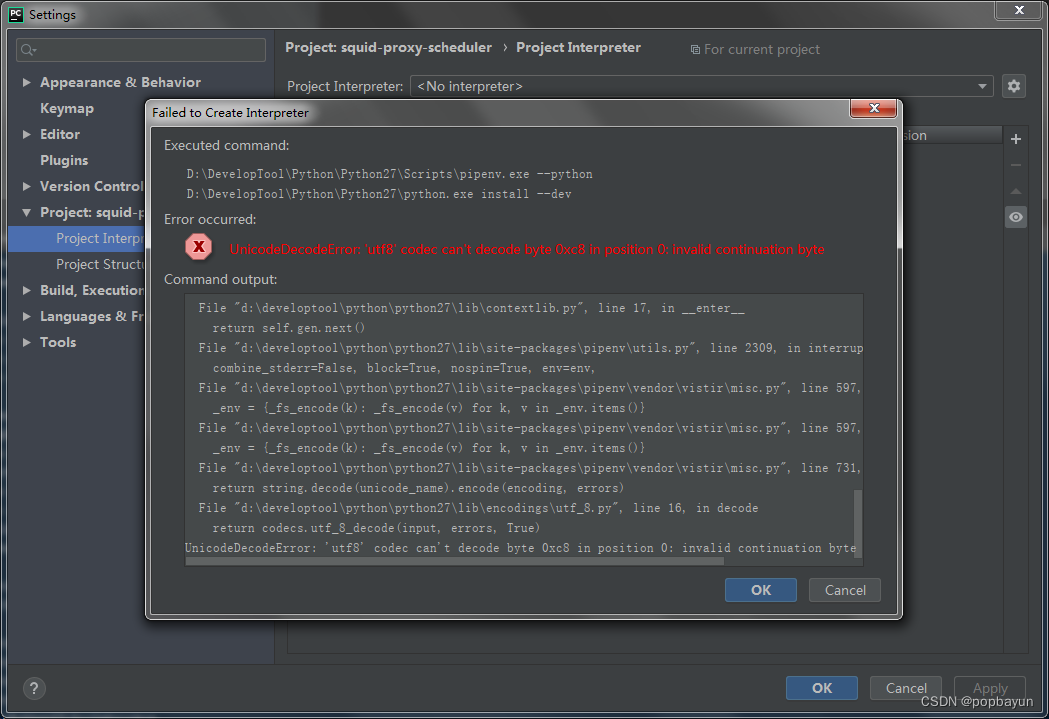Screen dimensions: 1049x719
Task: Click the upgrade package up-arrow icon
Action: click(1016, 191)
